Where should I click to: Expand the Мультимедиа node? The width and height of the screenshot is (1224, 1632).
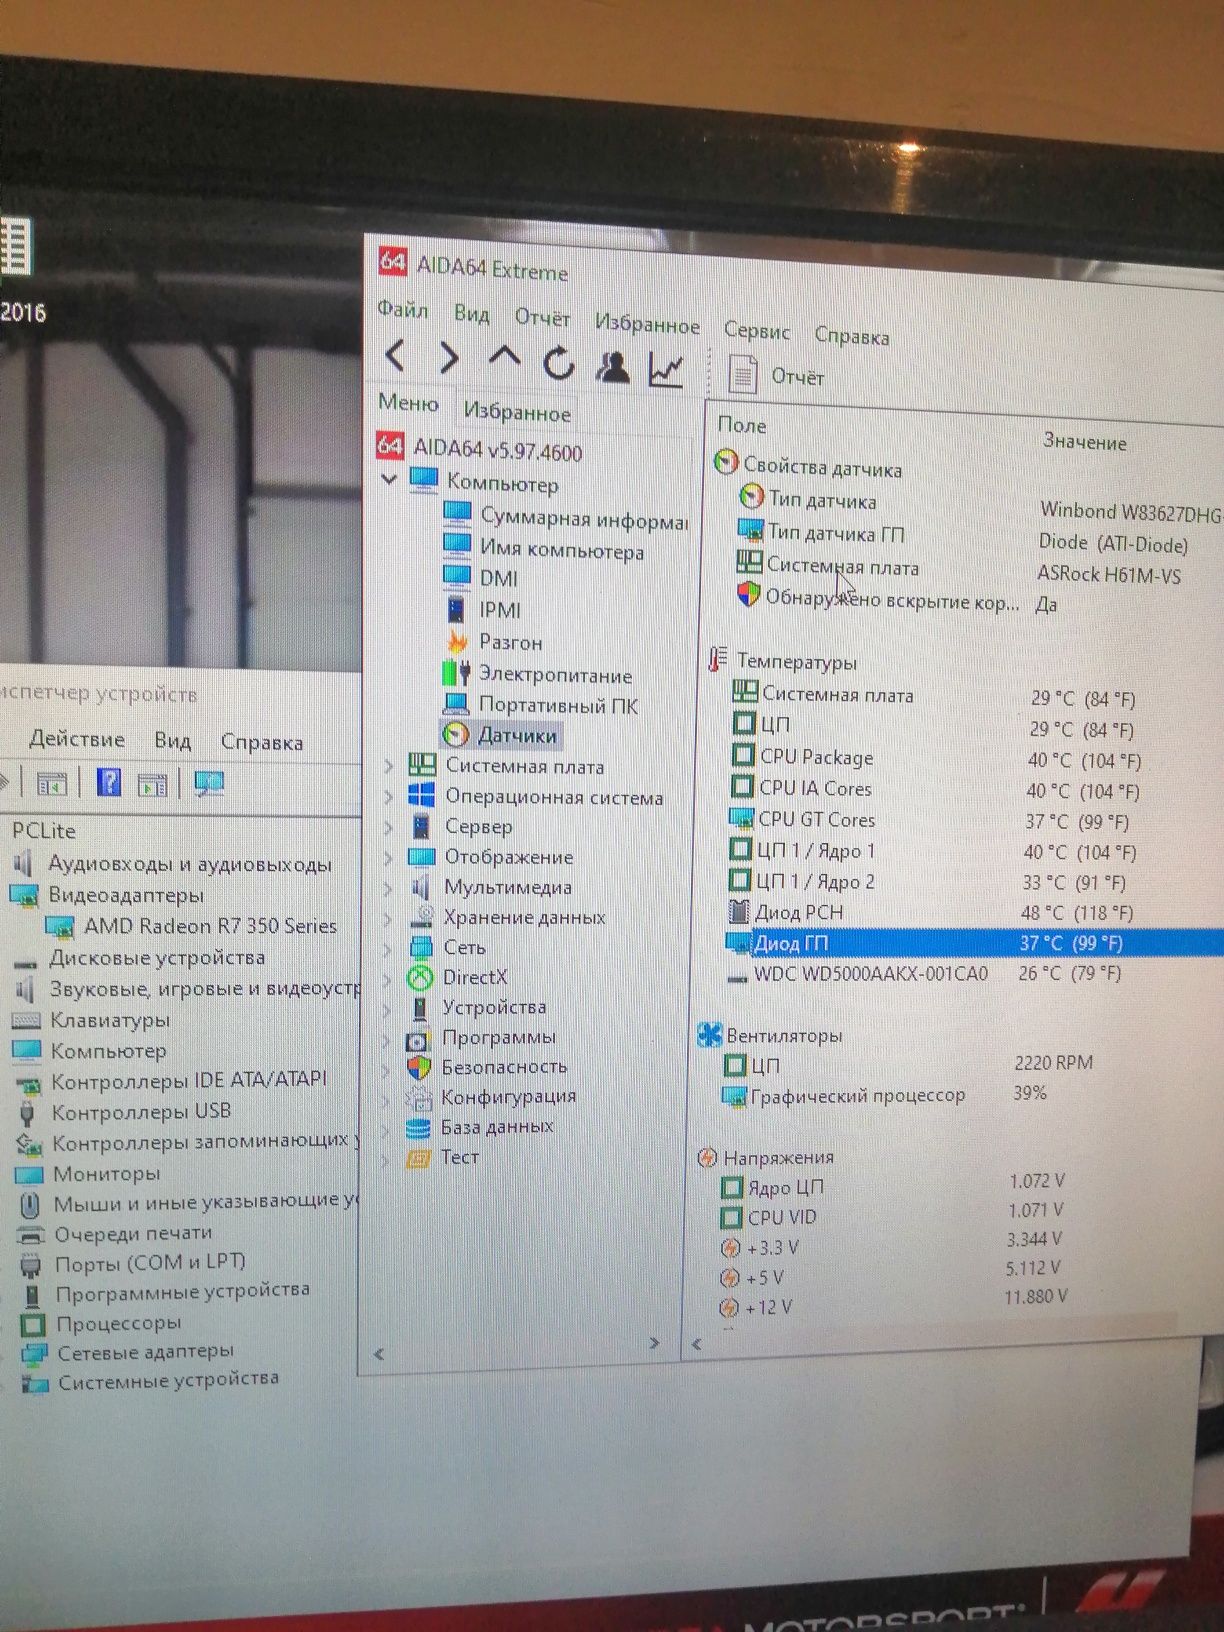pyautogui.click(x=389, y=887)
